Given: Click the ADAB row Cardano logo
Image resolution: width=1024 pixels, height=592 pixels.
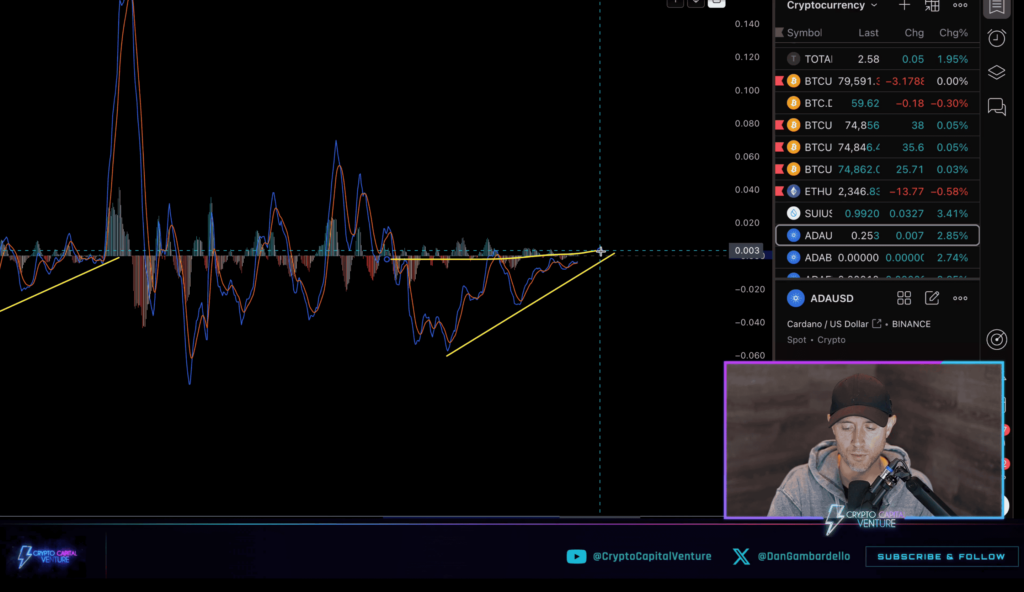Looking at the screenshot, I should (793, 257).
